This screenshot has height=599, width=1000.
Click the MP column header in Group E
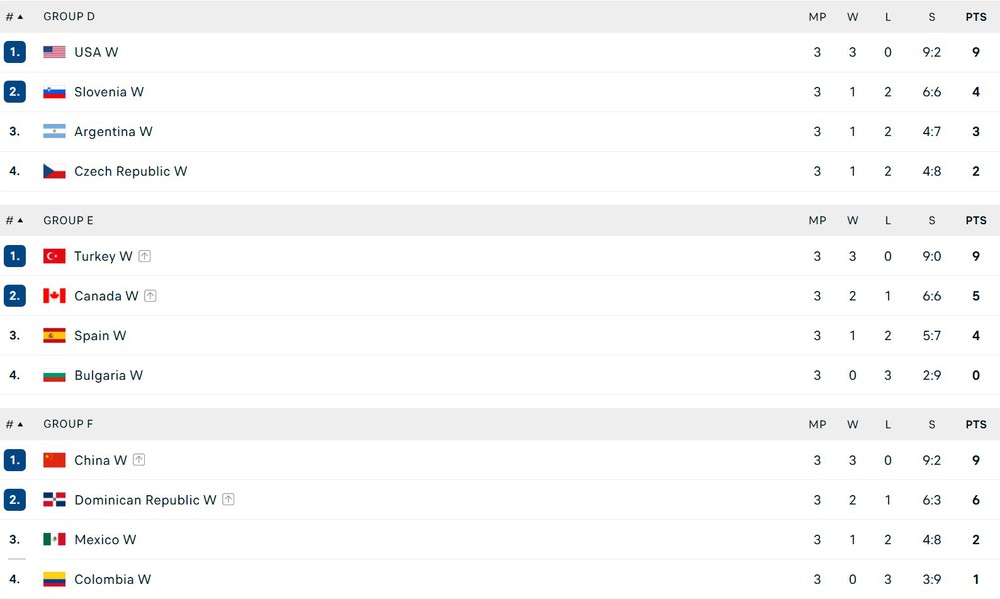pyautogui.click(x=817, y=220)
